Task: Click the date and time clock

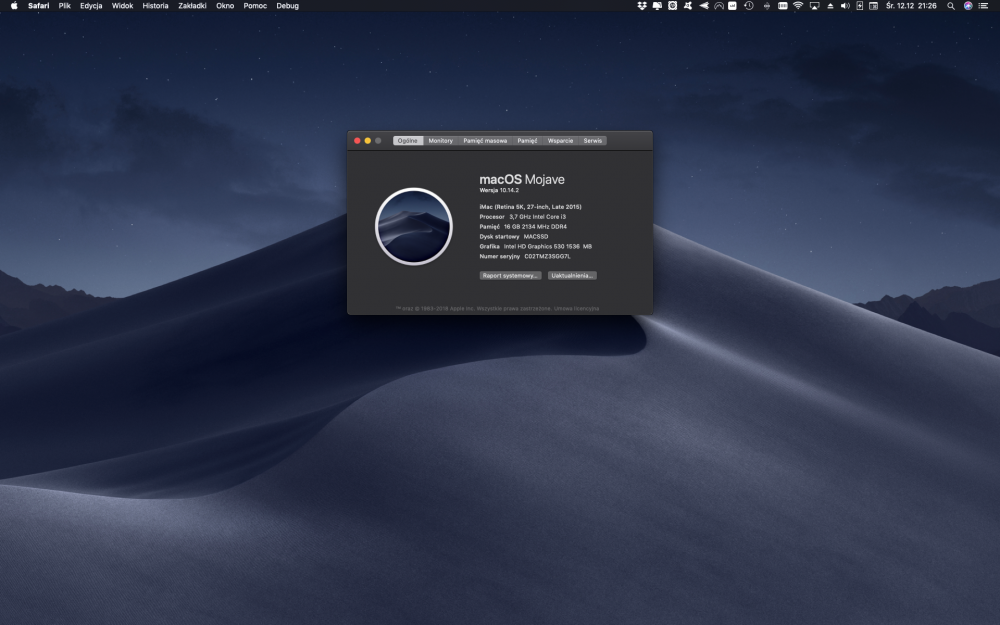Action: pos(911,6)
